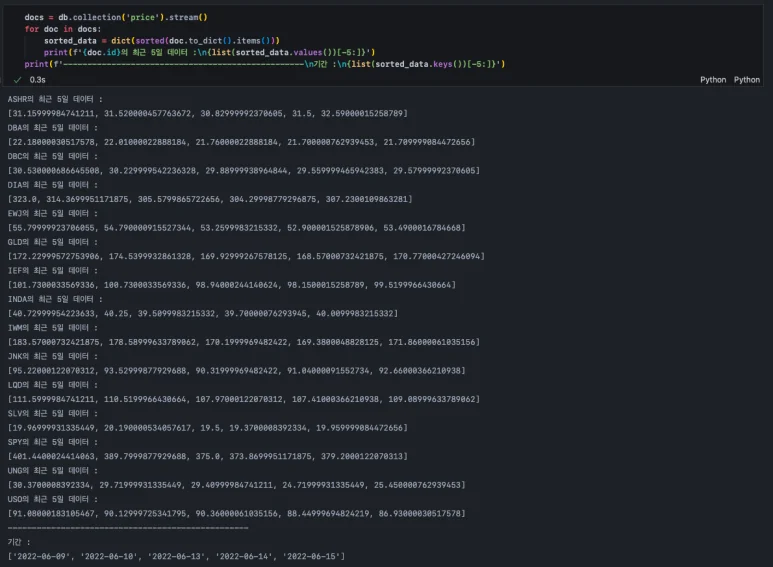Click the final print line with sorted_data.keys()

265,64
